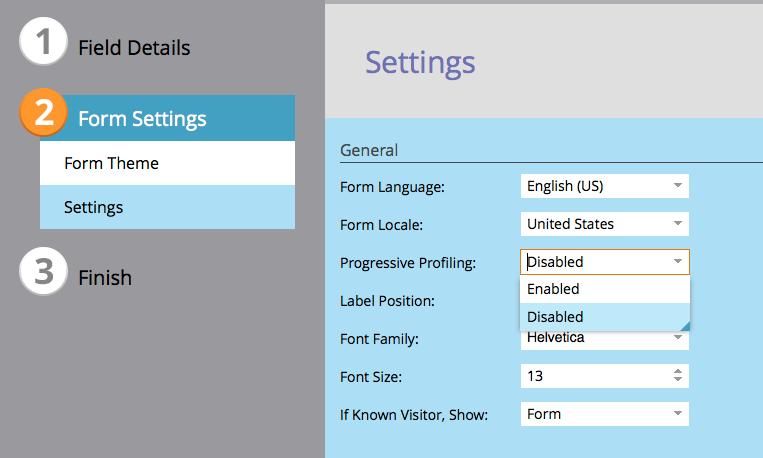Go to the Finish step
This screenshot has width=763, height=458.
(105, 278)
